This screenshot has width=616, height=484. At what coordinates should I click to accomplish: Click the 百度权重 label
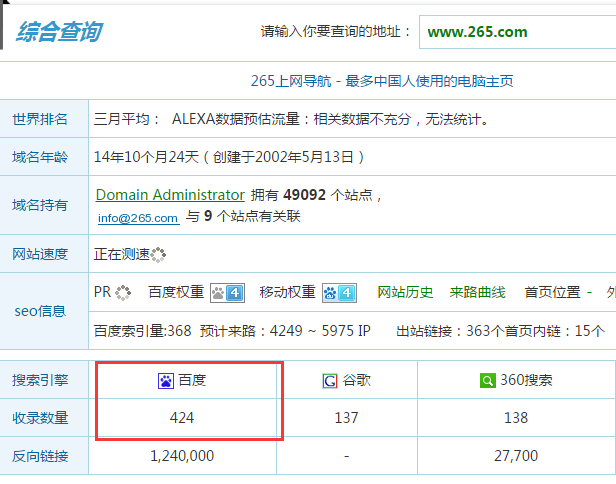(x=176, y=292)
